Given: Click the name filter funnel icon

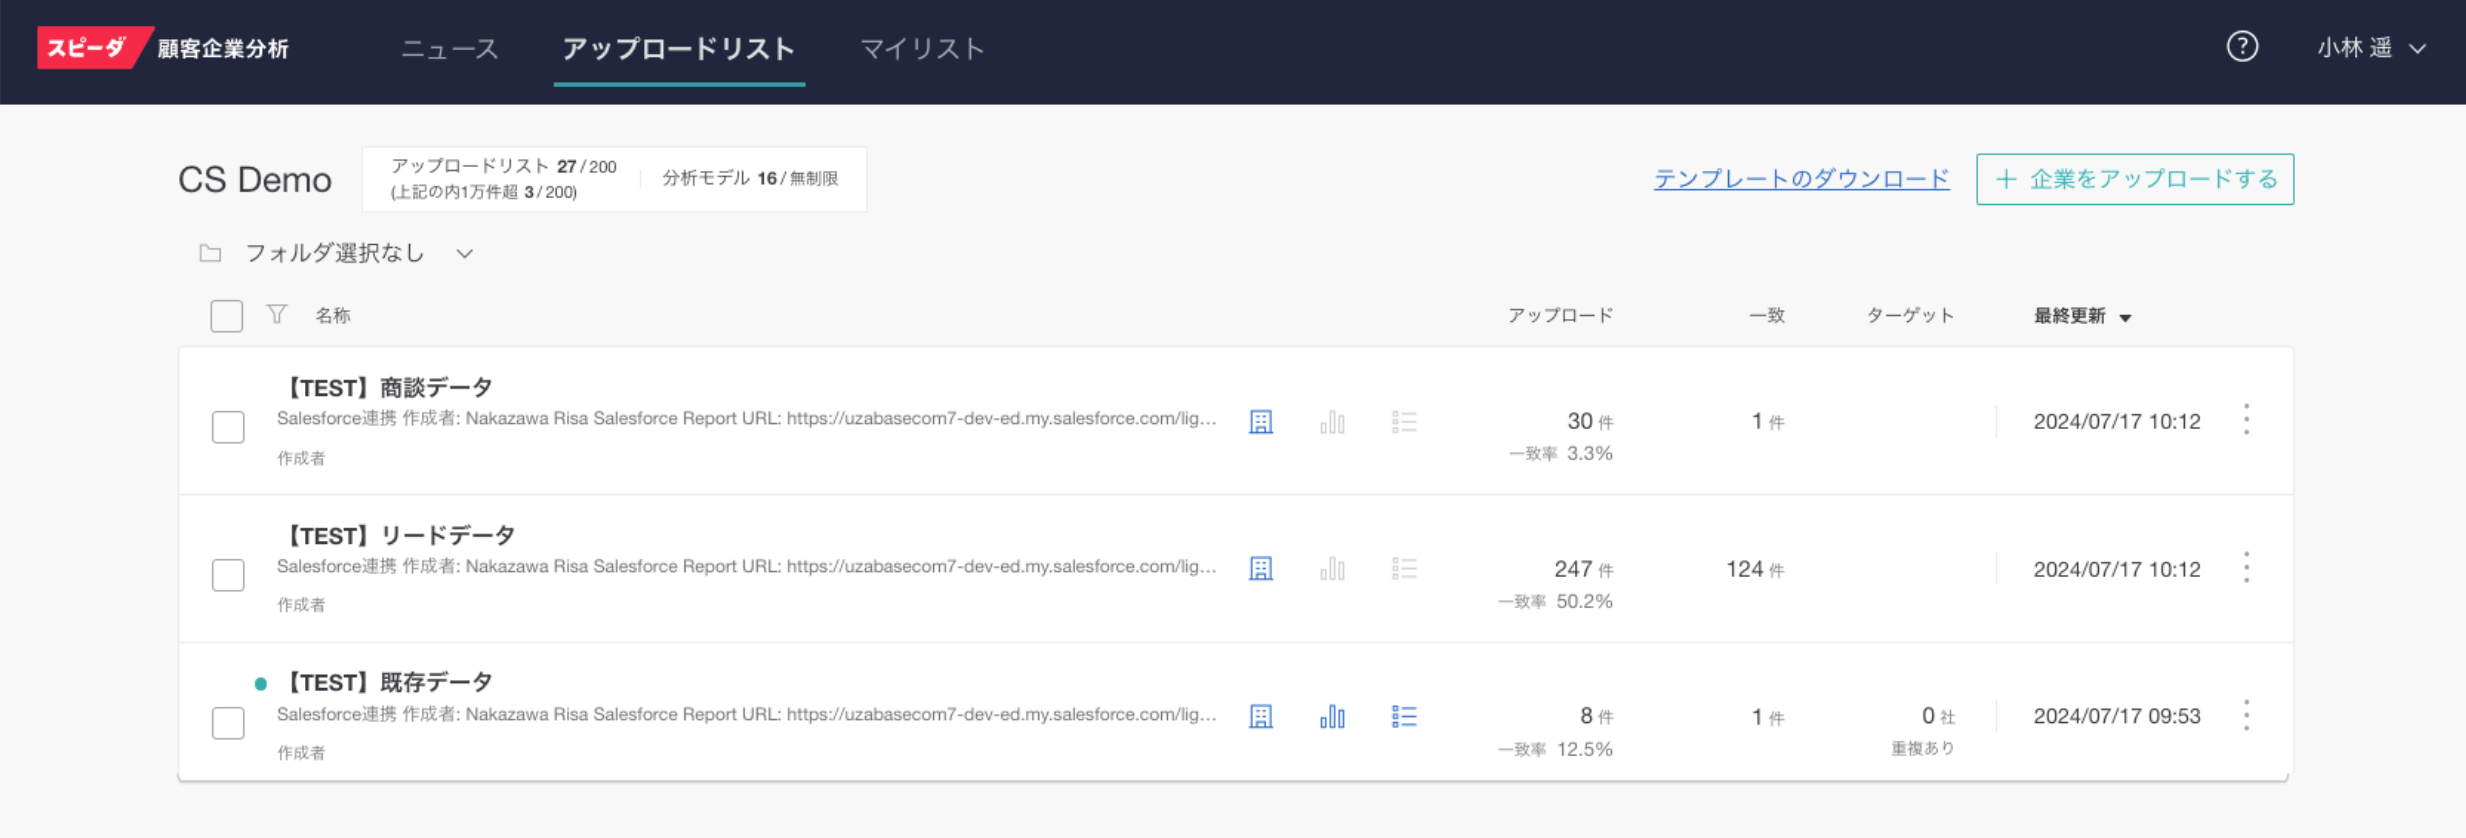Looking at the screenshot, I should pyautogui.click(x=277, y=315).
